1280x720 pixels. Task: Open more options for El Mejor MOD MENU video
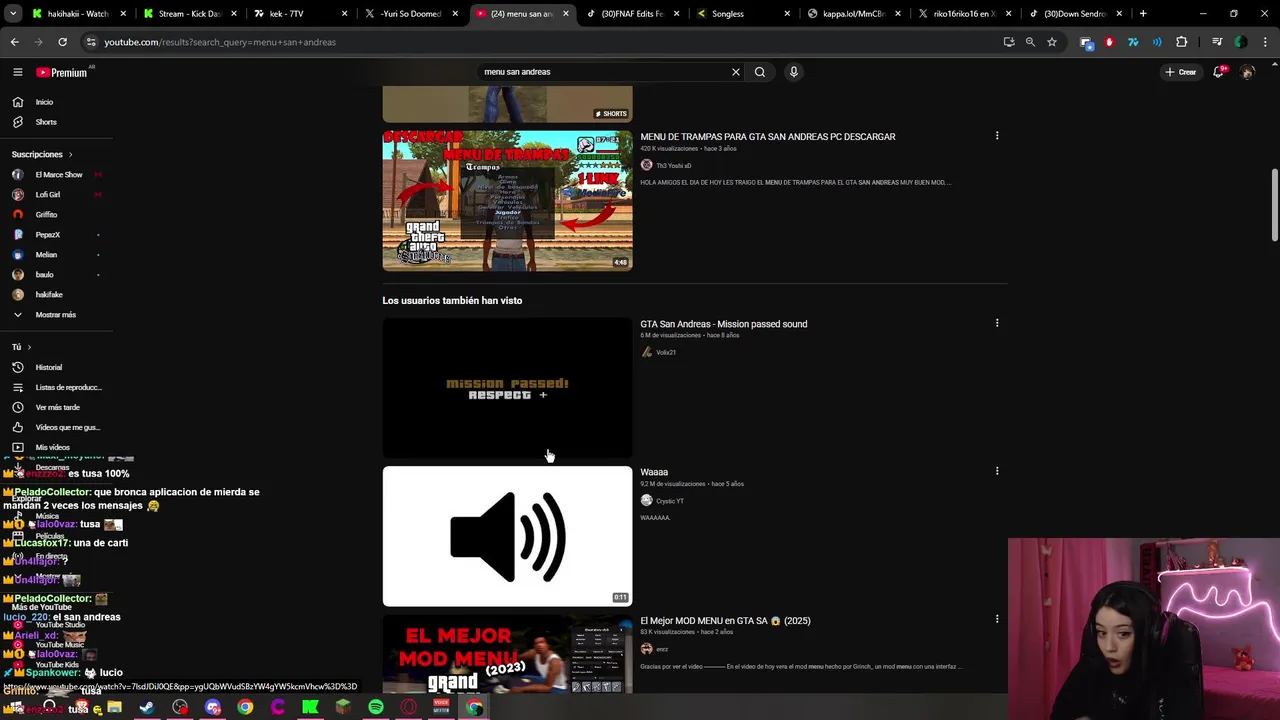[997, 619]
